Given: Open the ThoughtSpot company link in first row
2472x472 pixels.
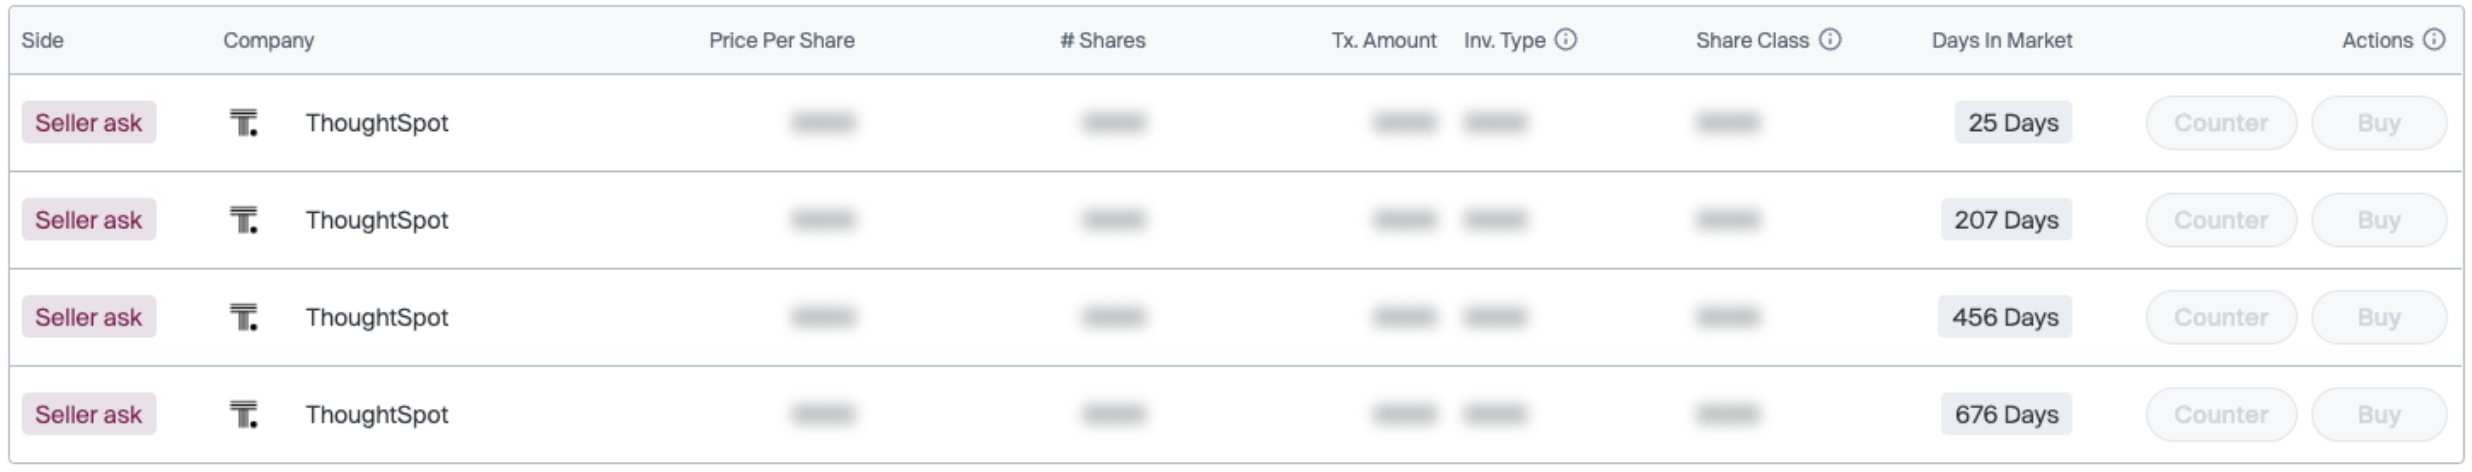Looking at the screenshot, I should pos(377,123).
